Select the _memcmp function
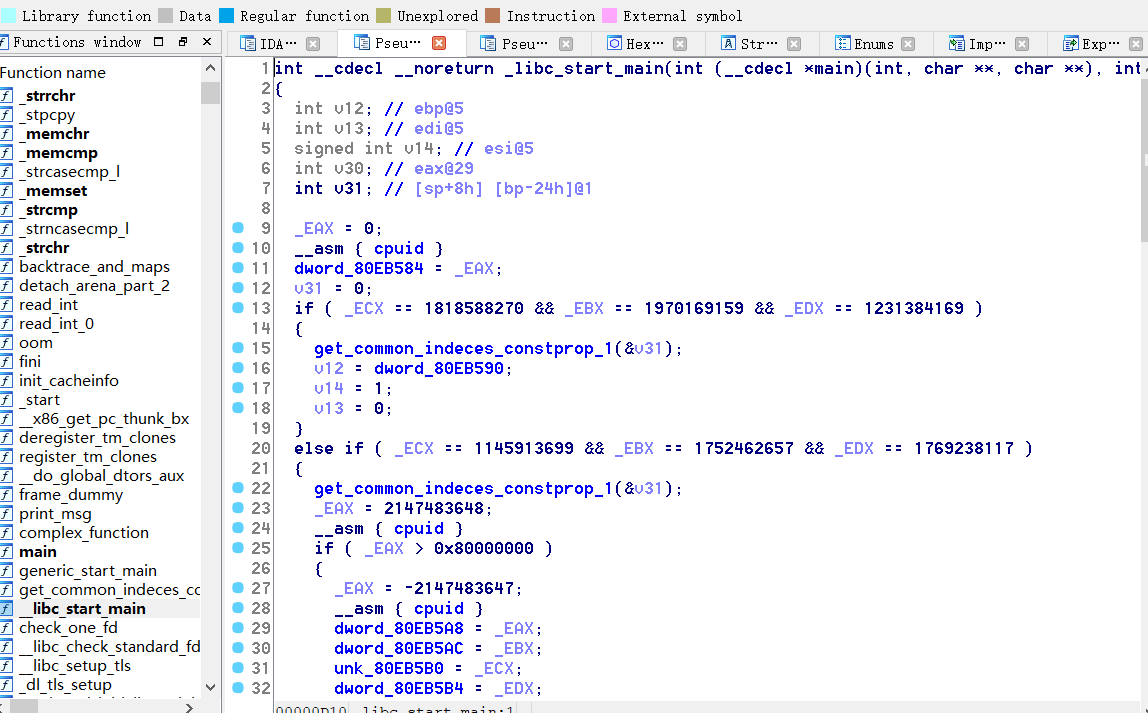The width and height of the screenshot is (1148, 713). tap(59, 152)
